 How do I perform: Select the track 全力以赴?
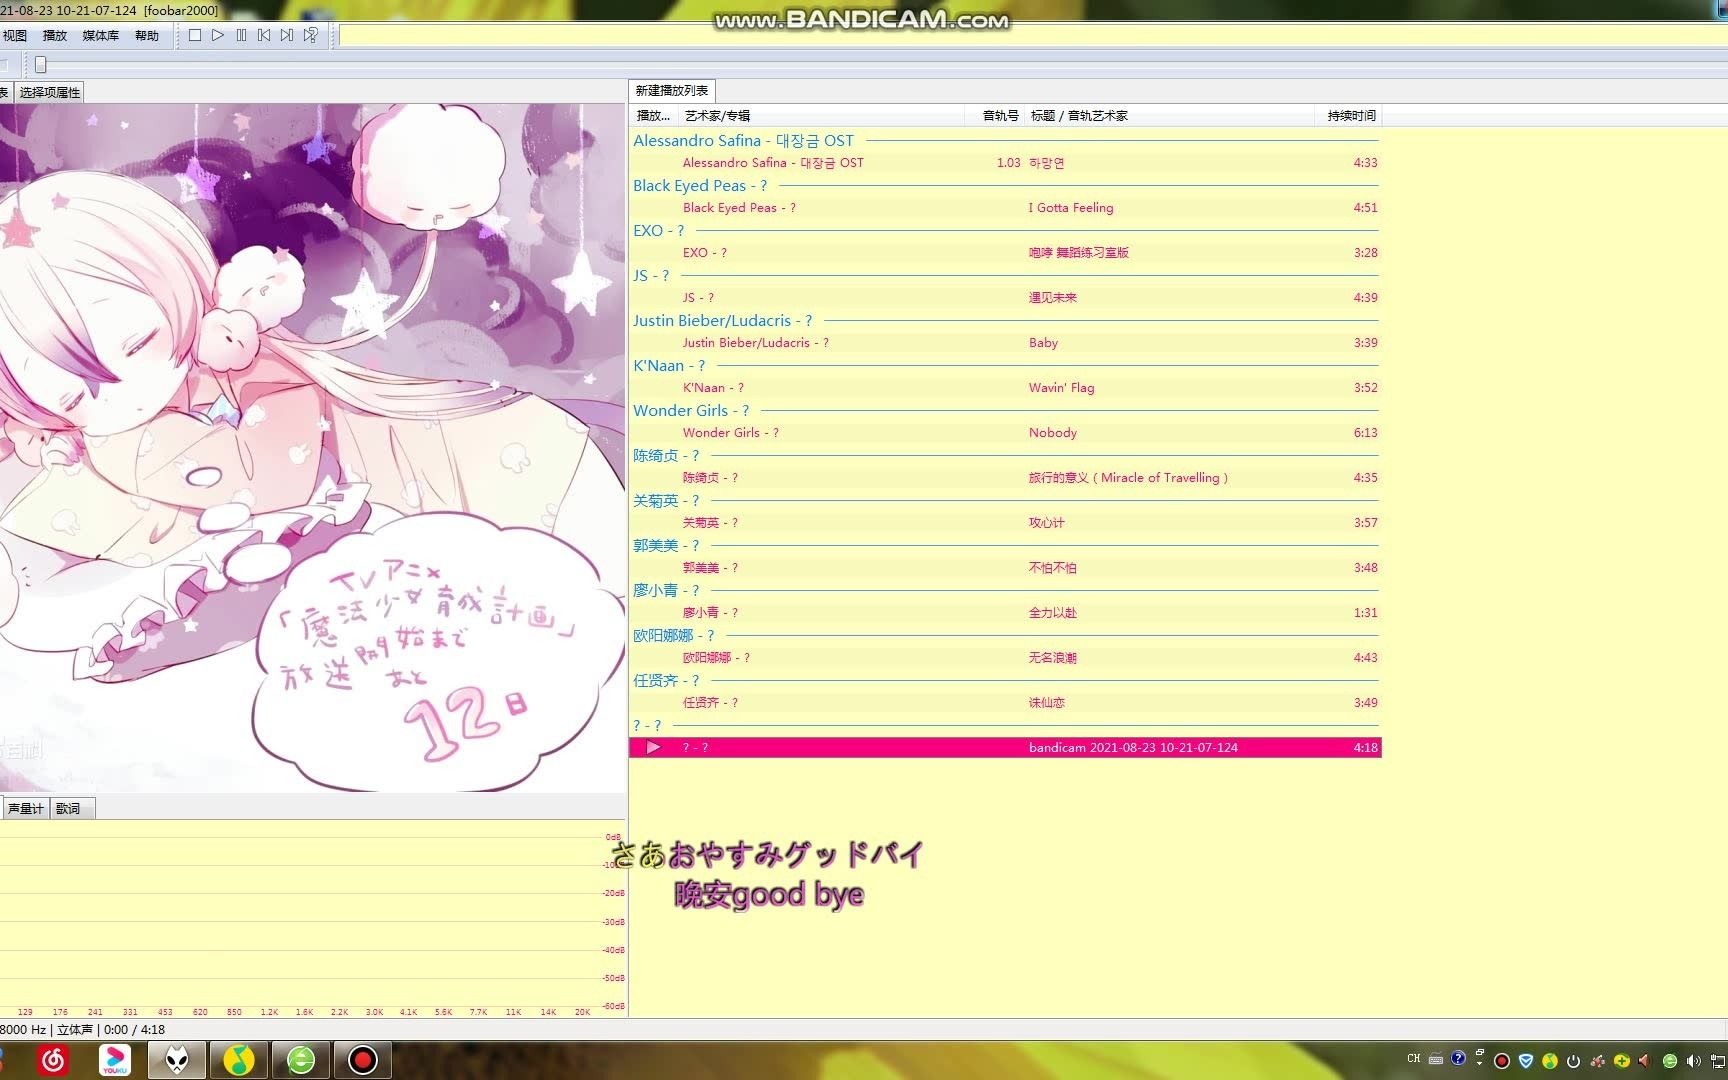(1052, 612)
